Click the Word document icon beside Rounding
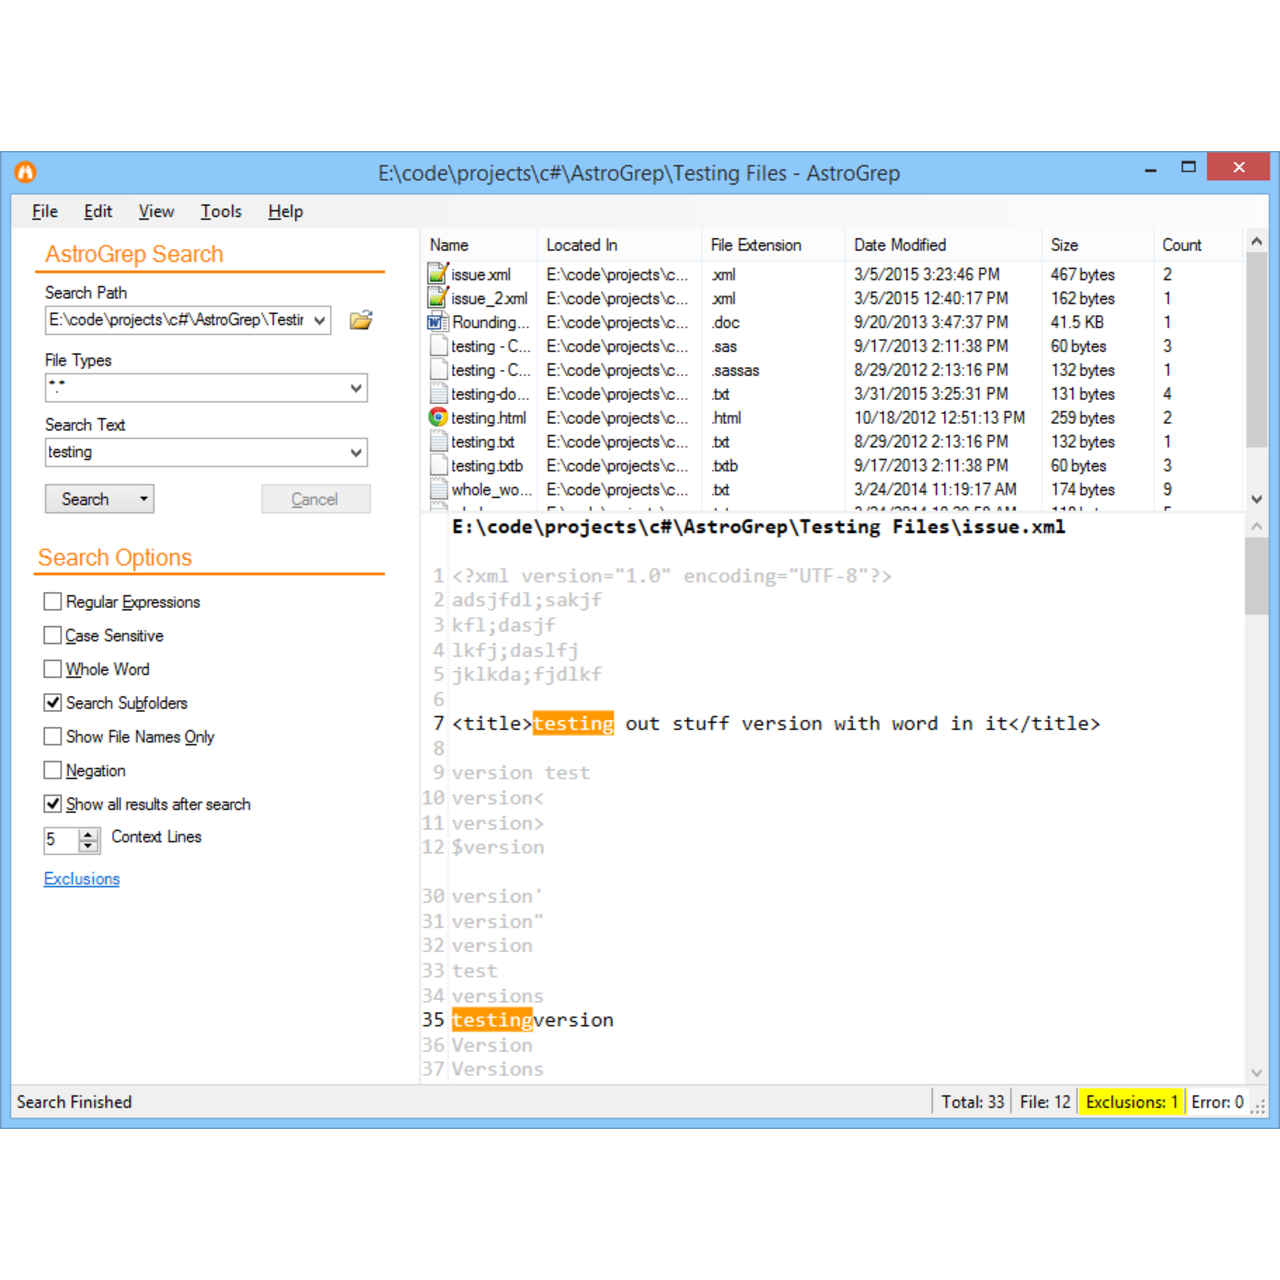 pos(437,320)
